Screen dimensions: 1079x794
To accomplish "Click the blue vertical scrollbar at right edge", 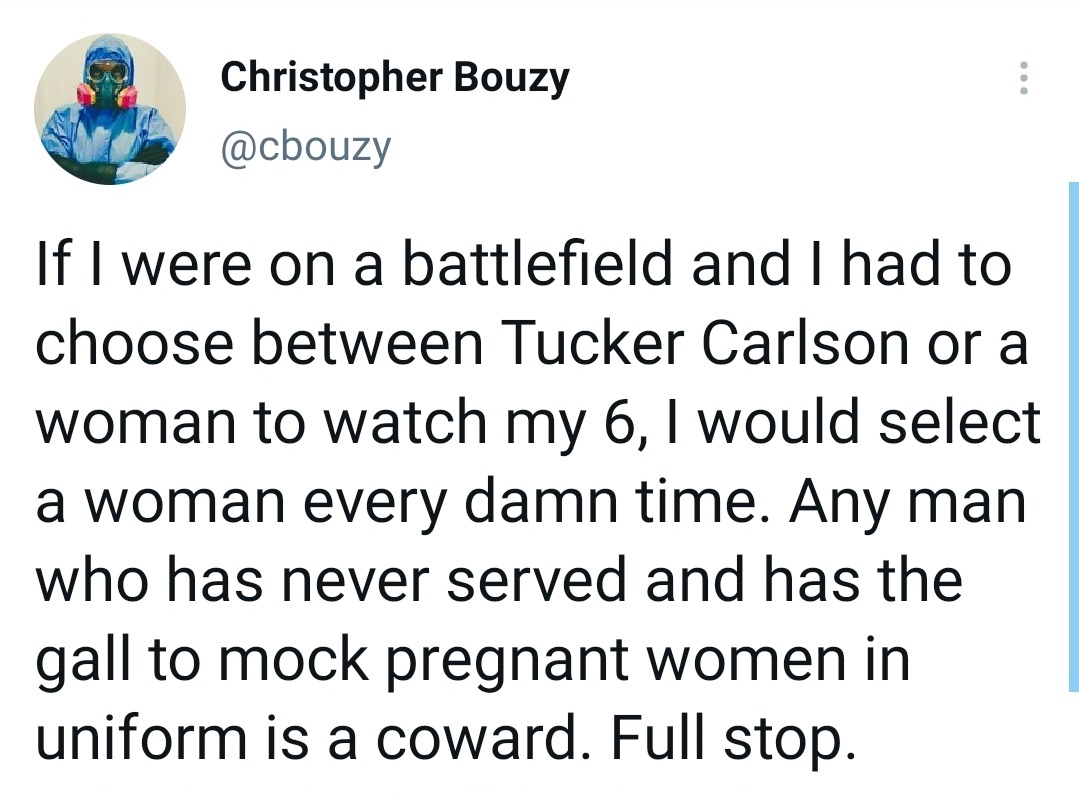I will click(1073, 436).
